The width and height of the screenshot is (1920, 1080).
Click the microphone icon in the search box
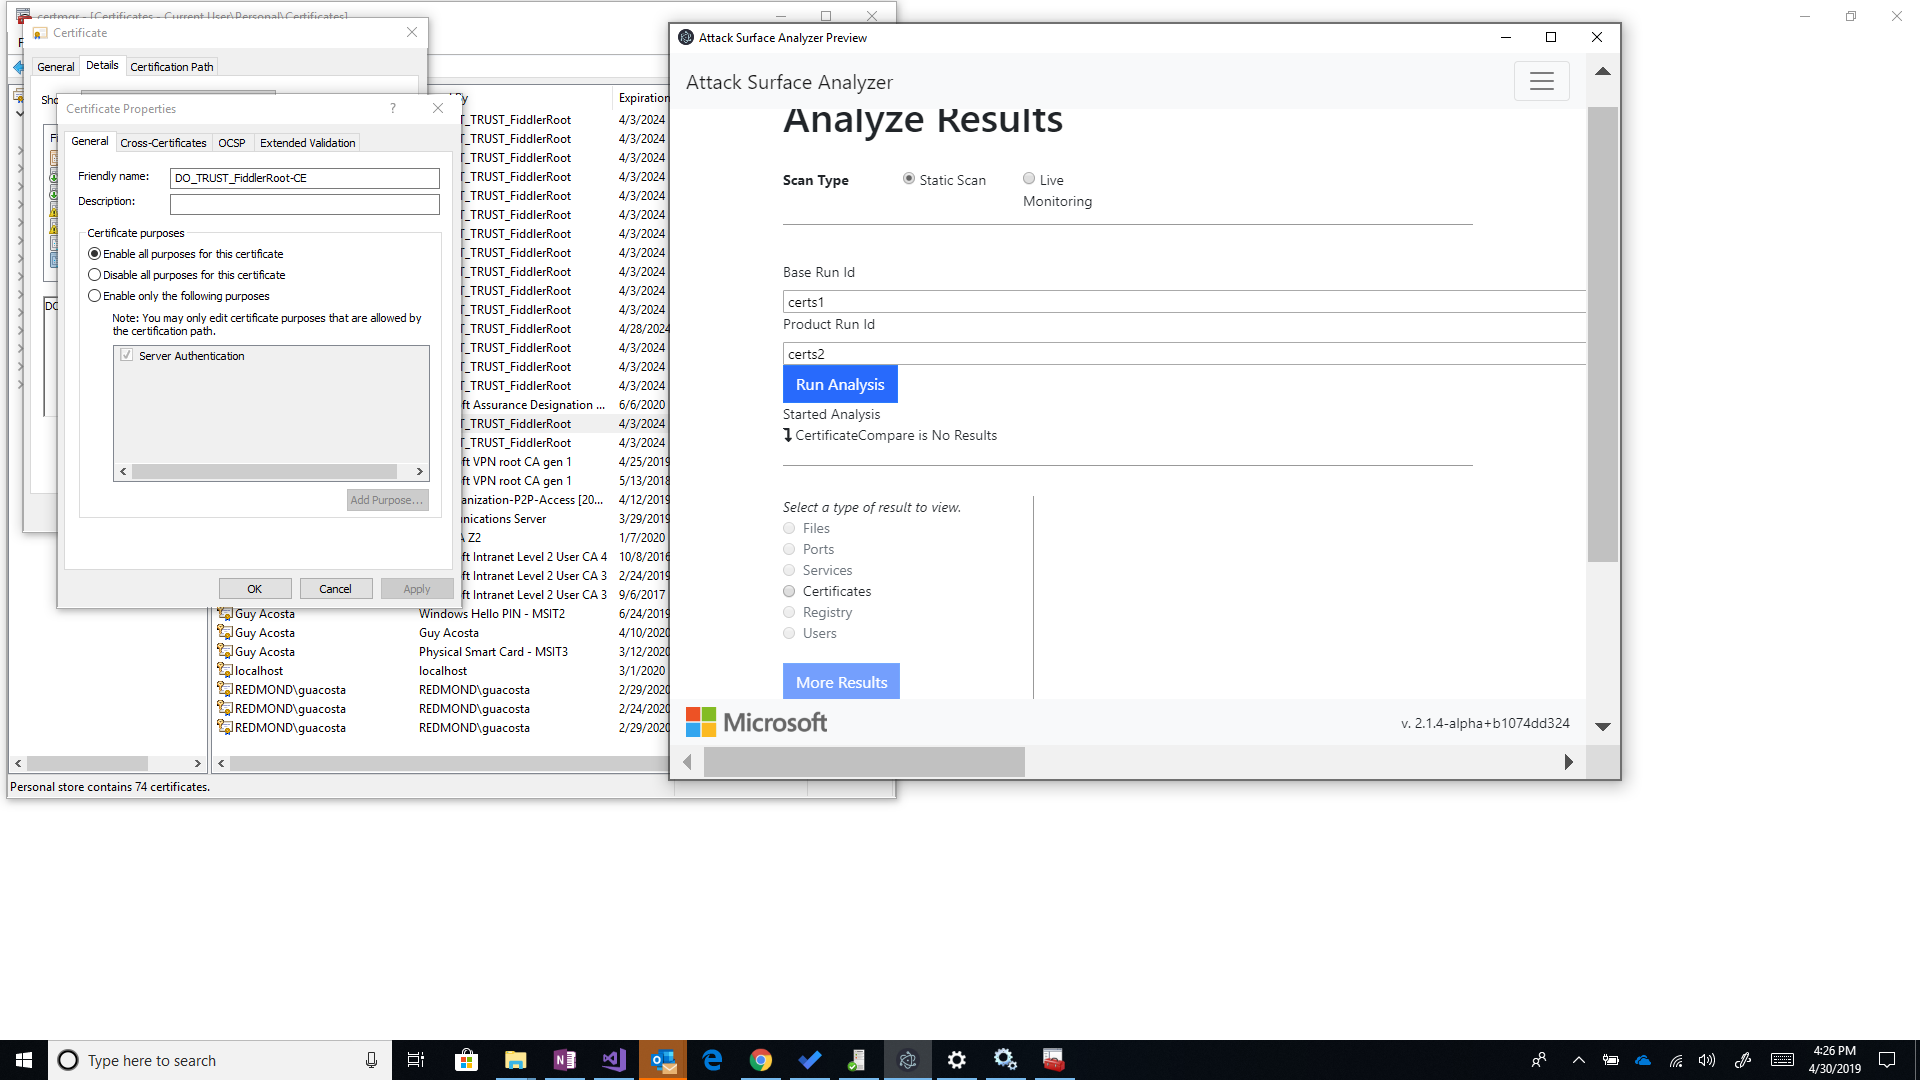(x=371, y=1060)
